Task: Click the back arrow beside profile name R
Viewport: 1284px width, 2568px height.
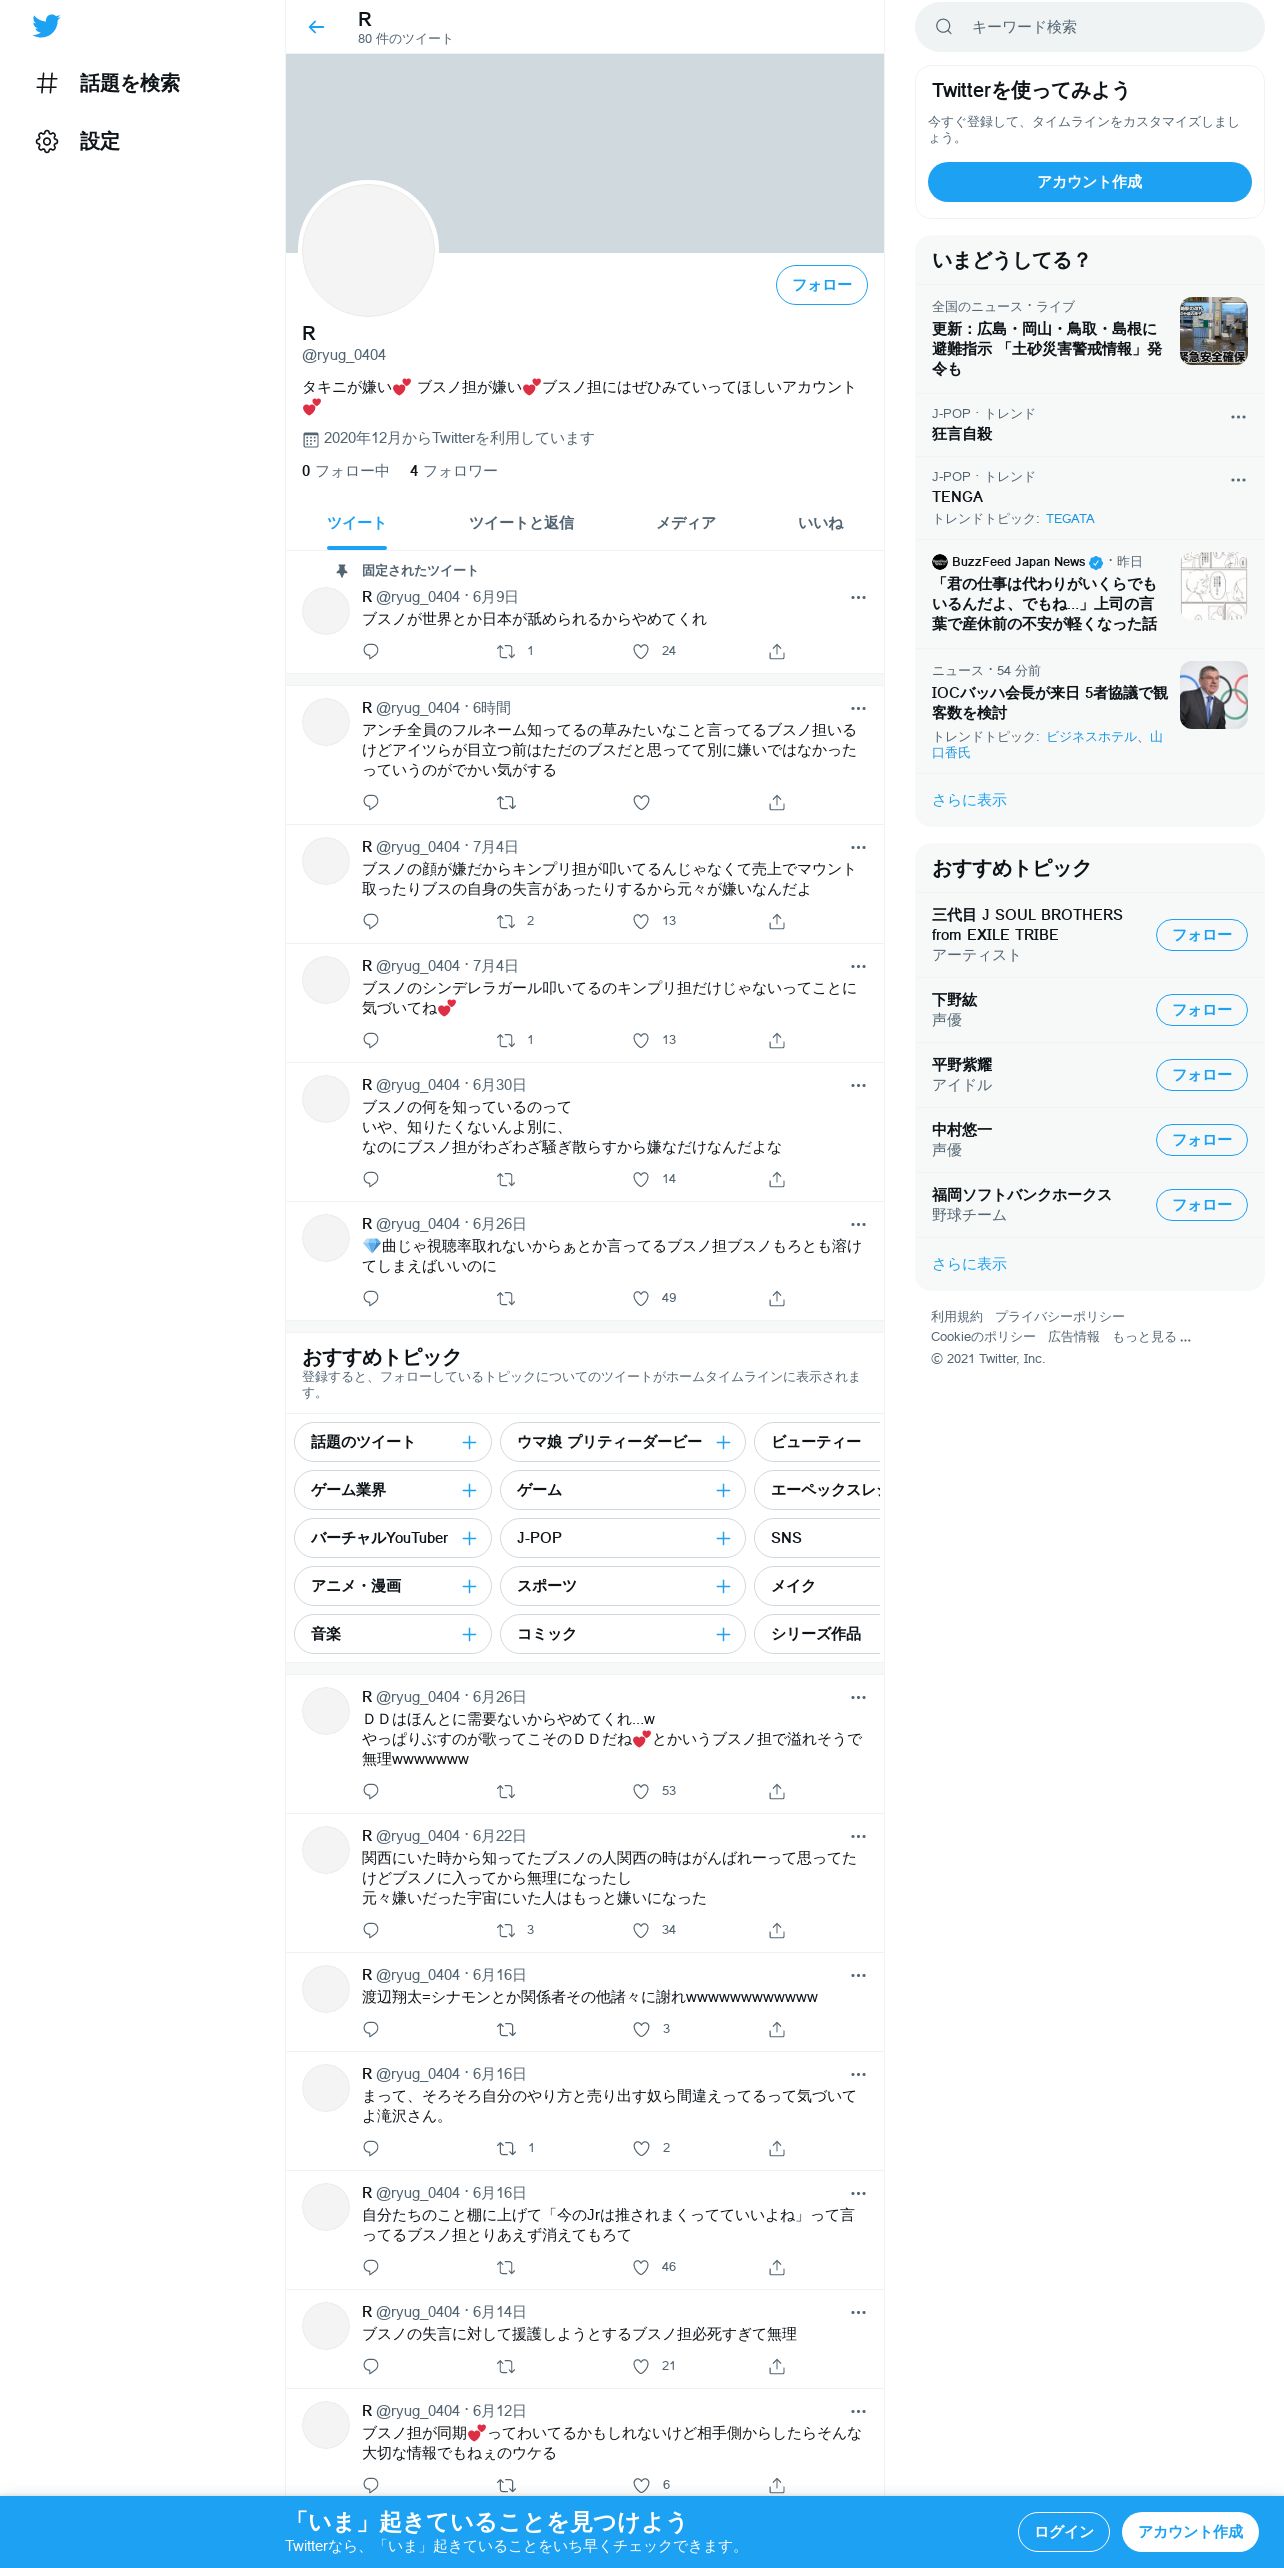Action: click(316, 27)
